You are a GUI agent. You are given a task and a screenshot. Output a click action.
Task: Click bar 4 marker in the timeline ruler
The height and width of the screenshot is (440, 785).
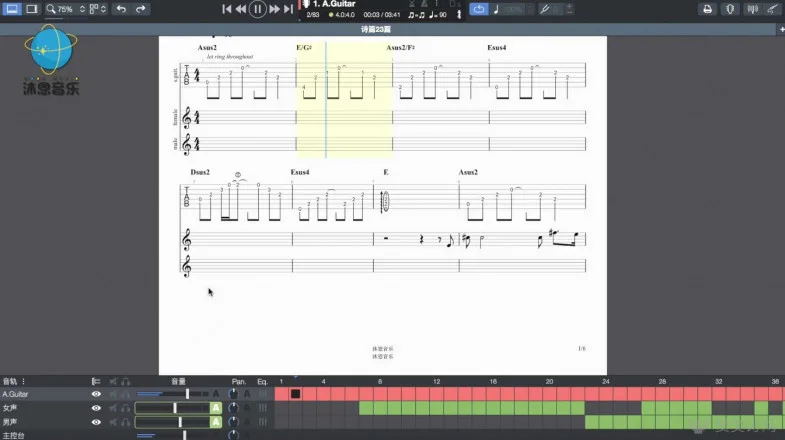coord(323,381)
